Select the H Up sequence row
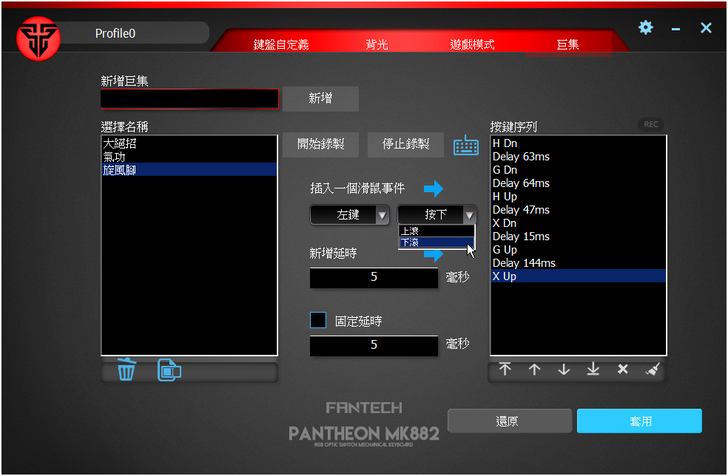728x476 pixels. [x=578, y=196]
